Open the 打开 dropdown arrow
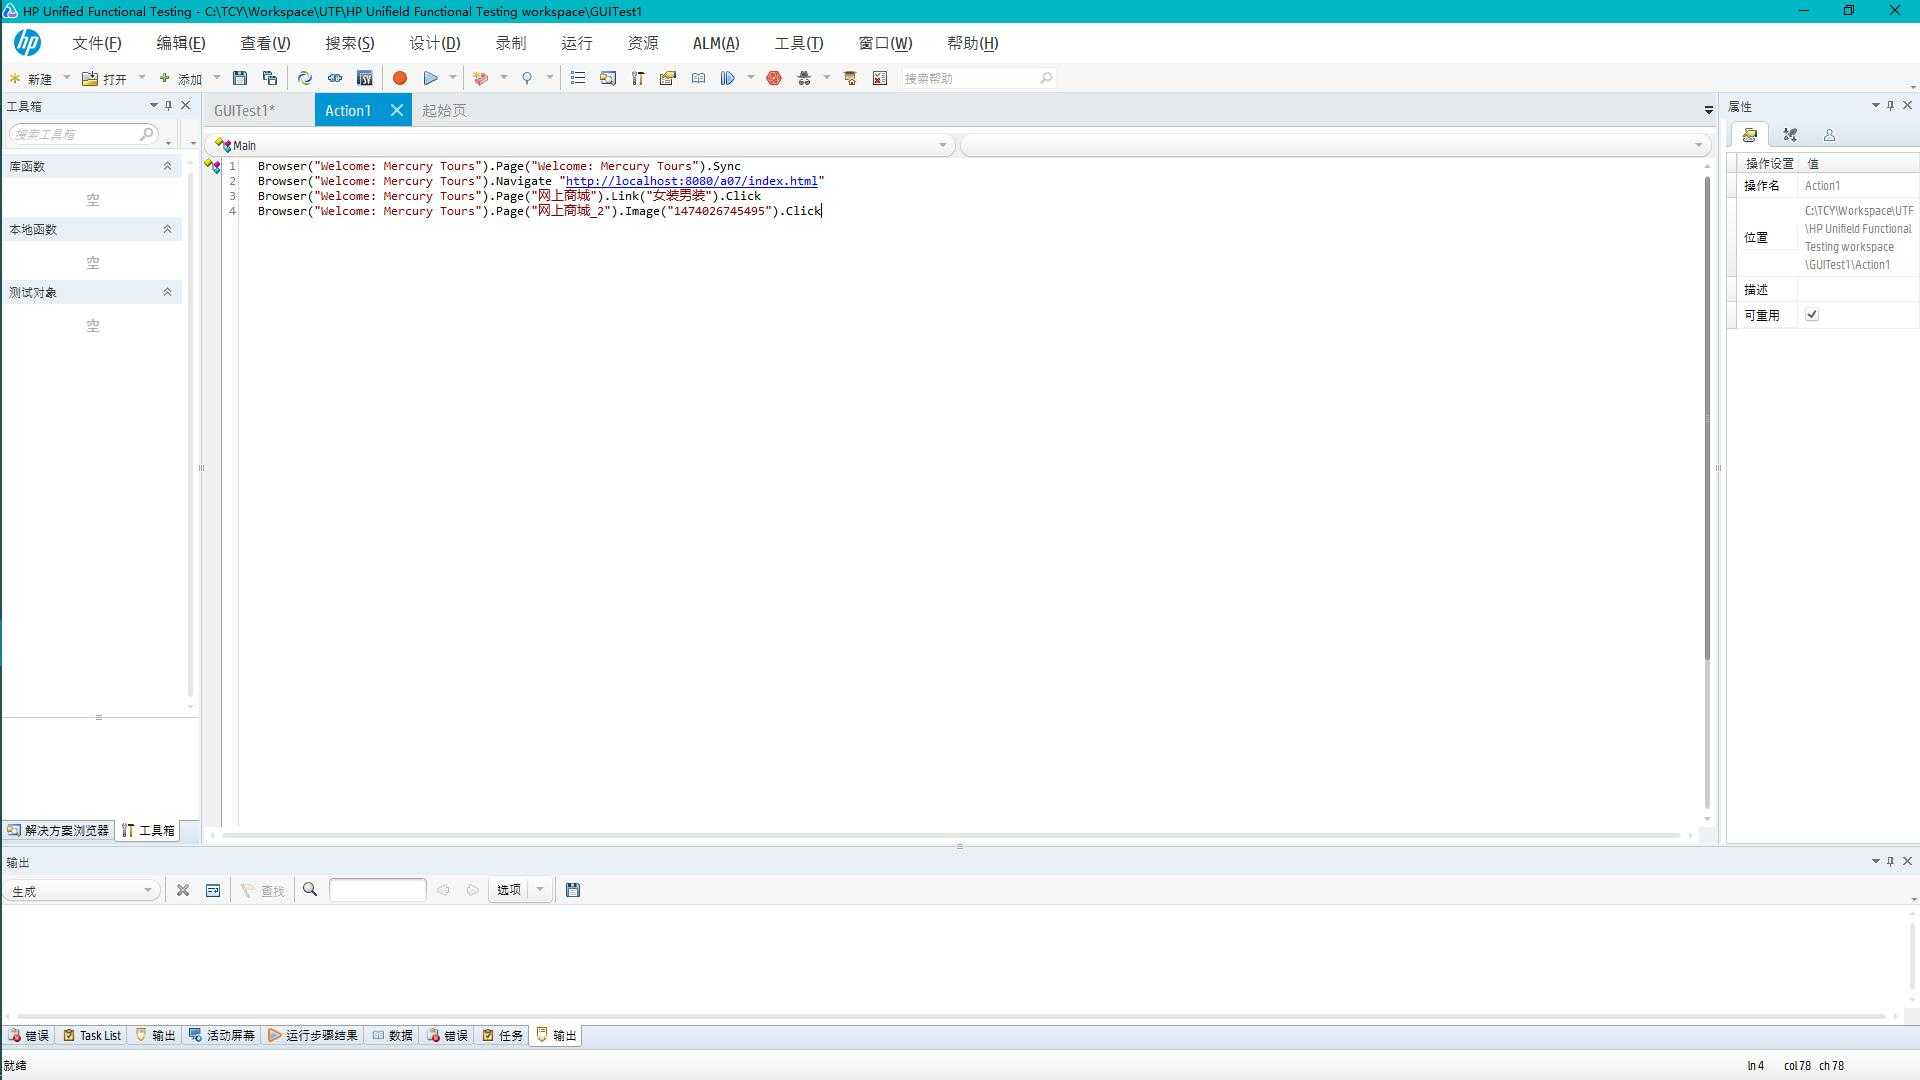The image size is (1920, 1080). (142, 78)
